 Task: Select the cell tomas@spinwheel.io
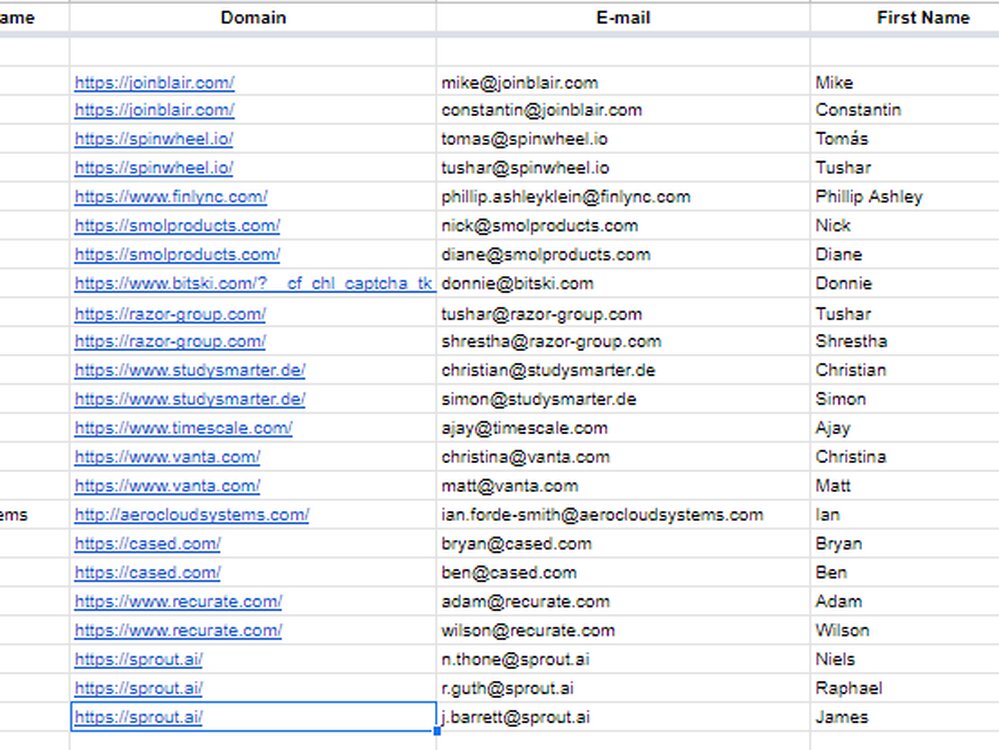tap(623, 139)
